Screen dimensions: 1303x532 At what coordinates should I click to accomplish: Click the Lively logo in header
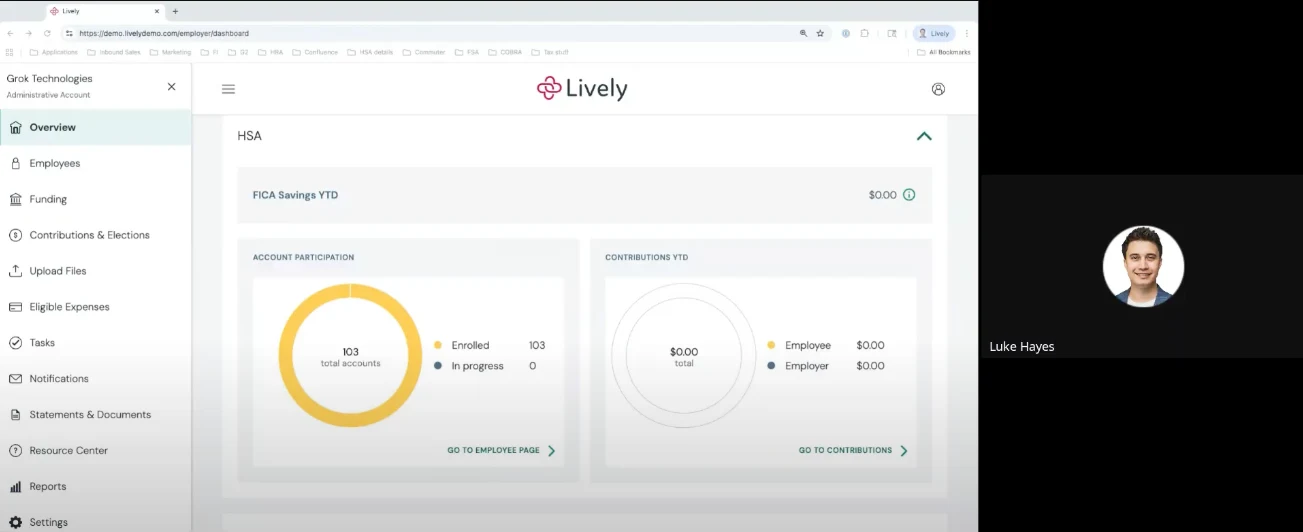tap(582, 88)
